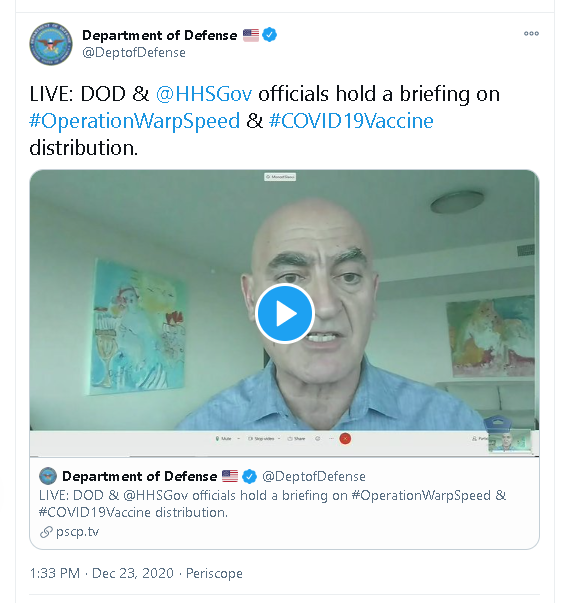Click the link chain icon beside pscp.tv
This screenshot has height=603, width=562.
coord(46,532)
